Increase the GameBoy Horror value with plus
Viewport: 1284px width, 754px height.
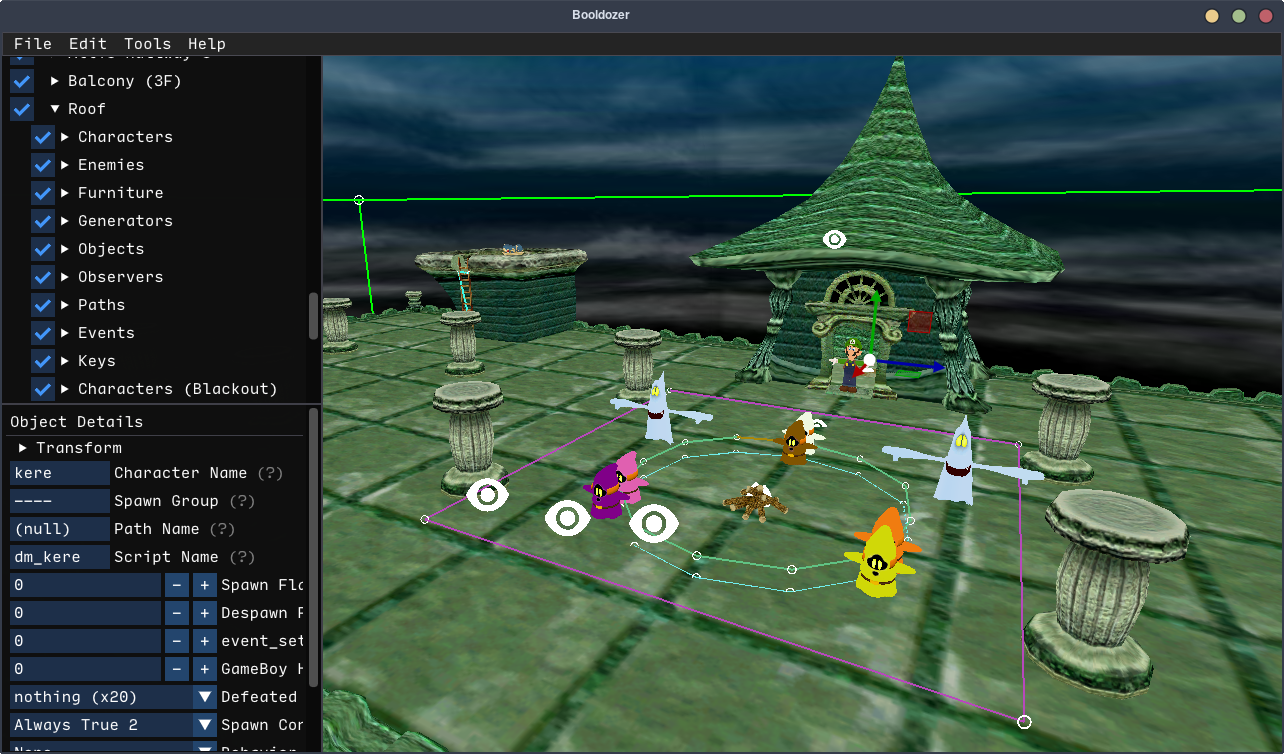pyautogui.click(x=205, y=669)
